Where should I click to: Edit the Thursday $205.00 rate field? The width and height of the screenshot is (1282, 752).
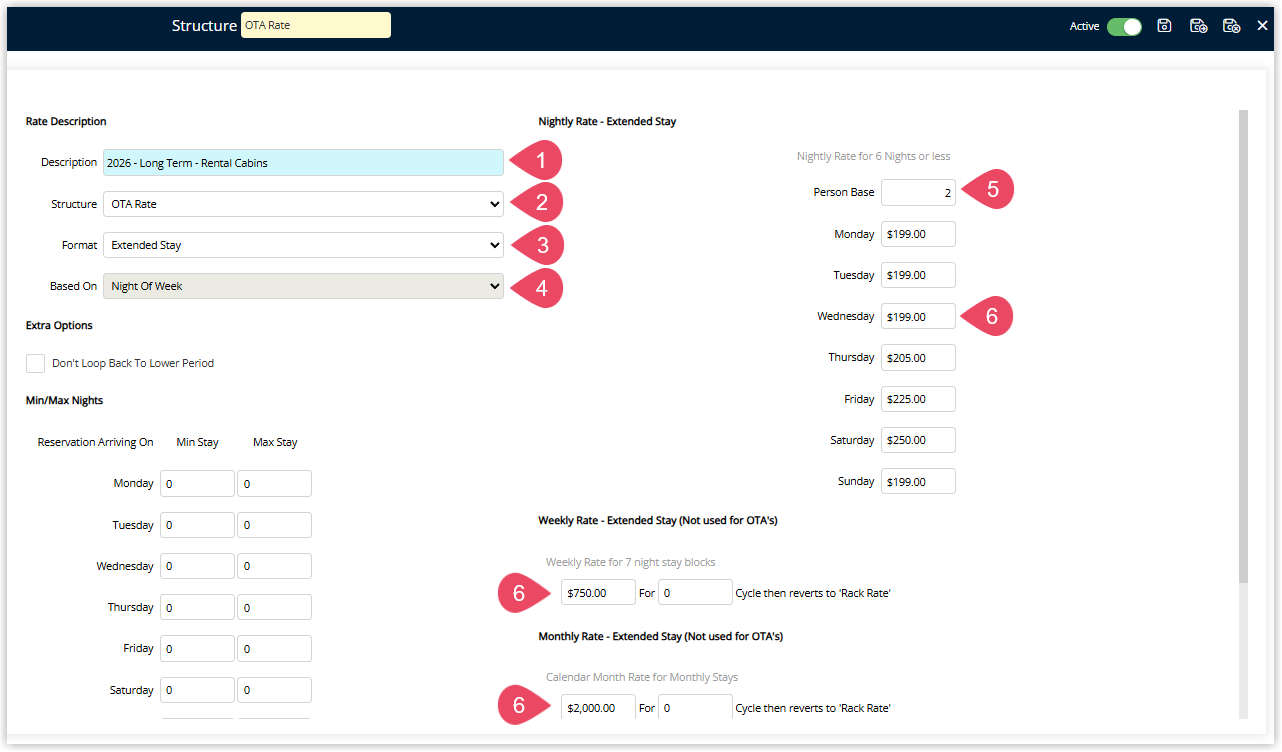[918, 358]
